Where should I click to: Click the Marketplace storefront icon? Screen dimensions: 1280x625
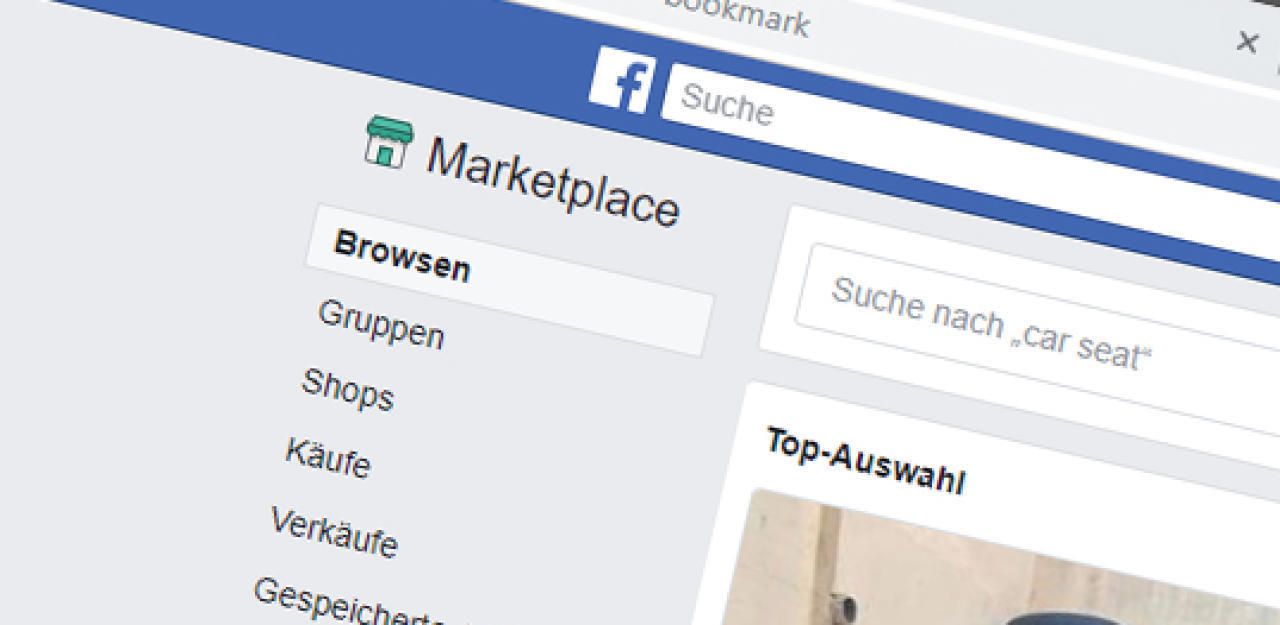[x=388, y=141]
